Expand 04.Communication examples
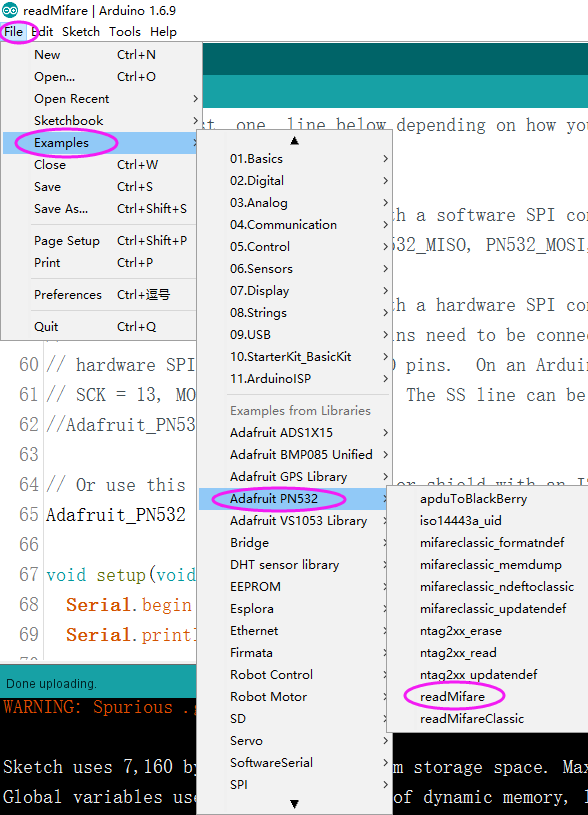This screenshot has height=815, width=588. coord(294,225)
